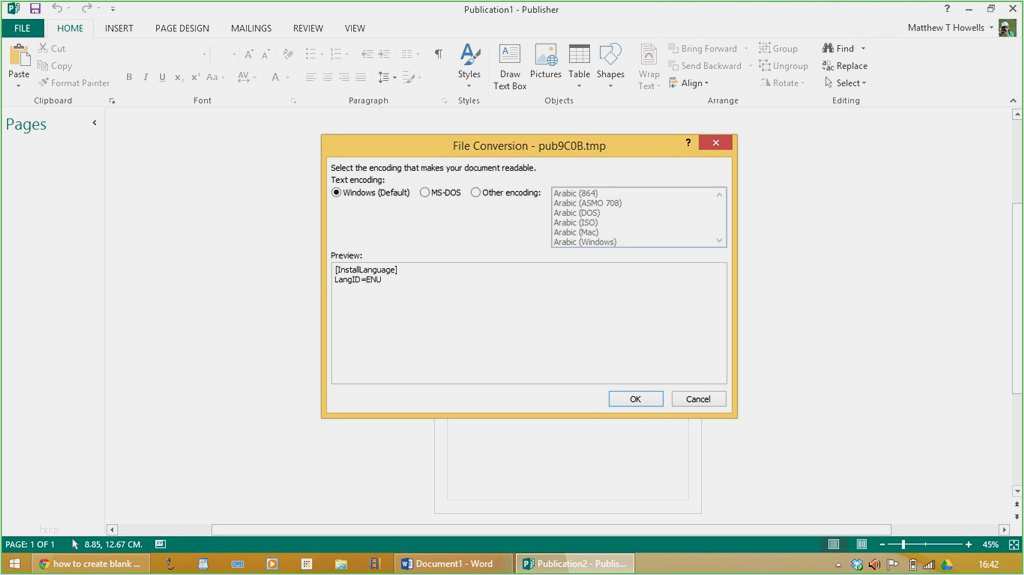Switch to the INSERT ribbon tab
The width and height of the screenshot is (1024, 575).
click(x=120, y=28)
